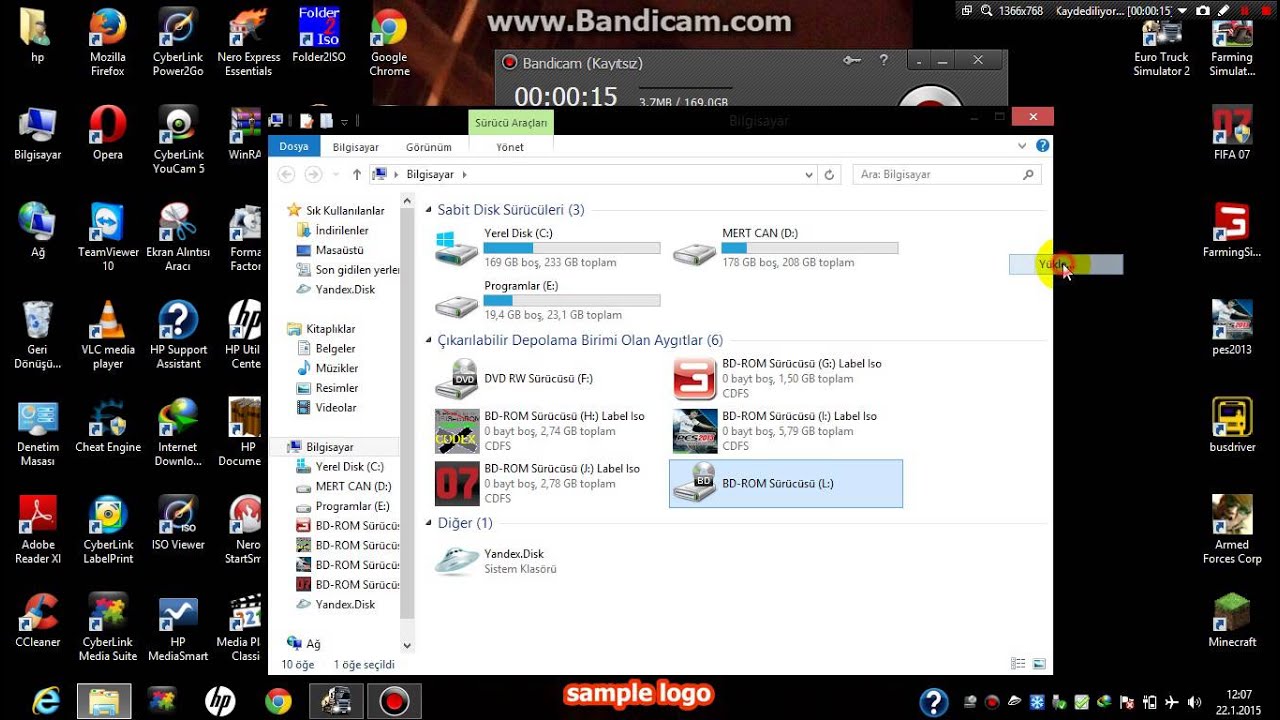Select Resimler library in navigation pane
This screenshot has height=720, width=1280.
[336, 388]
